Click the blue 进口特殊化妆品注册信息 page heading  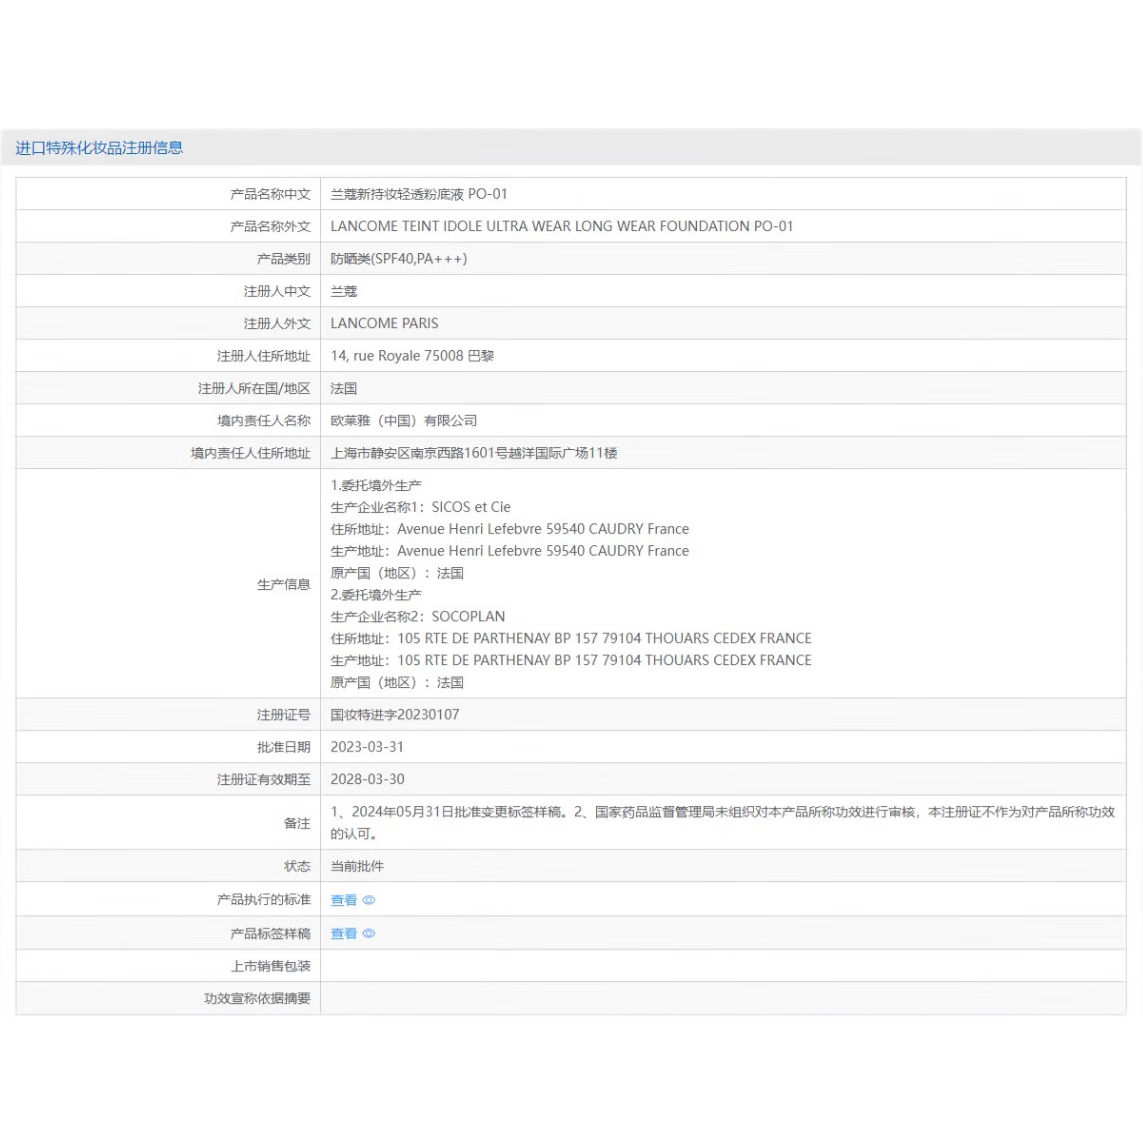pyautogui.click(x=99, y=146)
